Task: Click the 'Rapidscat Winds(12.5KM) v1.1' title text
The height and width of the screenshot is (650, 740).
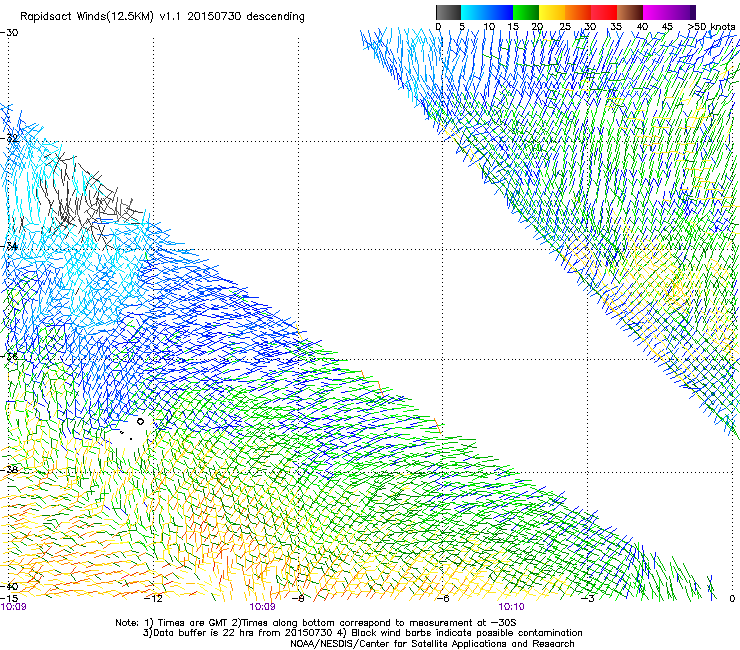Action: [100, 17]
